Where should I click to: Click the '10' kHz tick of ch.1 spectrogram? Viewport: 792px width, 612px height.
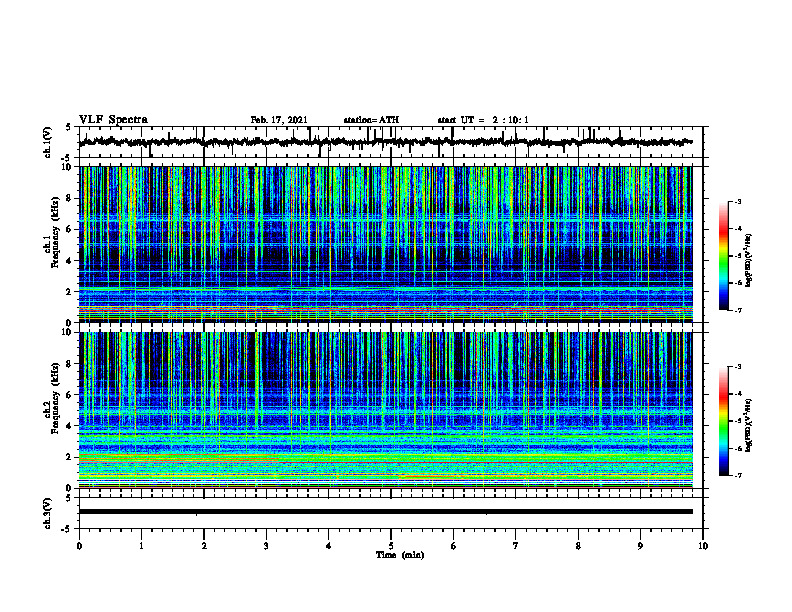click(x=69, y=167)
